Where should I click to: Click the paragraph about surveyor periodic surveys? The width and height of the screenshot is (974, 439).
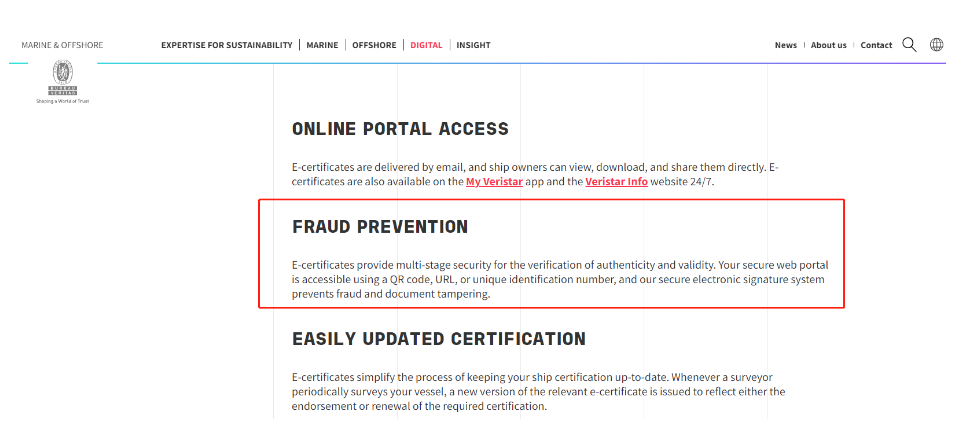[x=539, y=392]
